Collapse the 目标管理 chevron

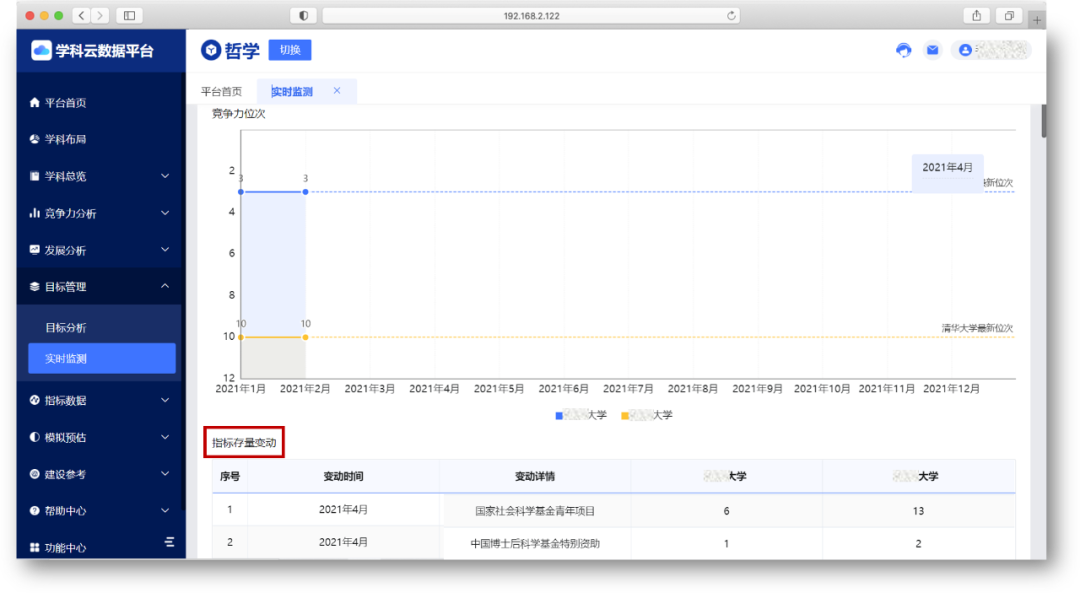pyautogui.click(x=165, y=286)
